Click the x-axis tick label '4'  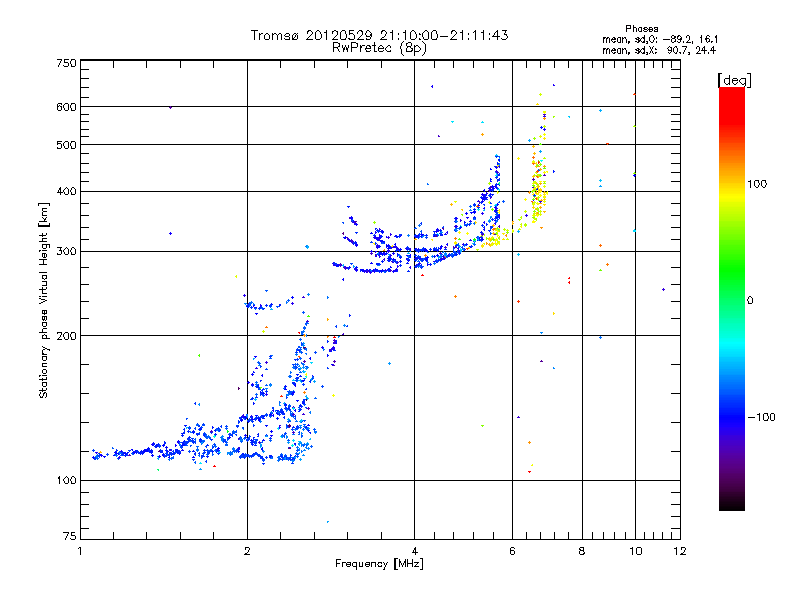tap(414, 551)
